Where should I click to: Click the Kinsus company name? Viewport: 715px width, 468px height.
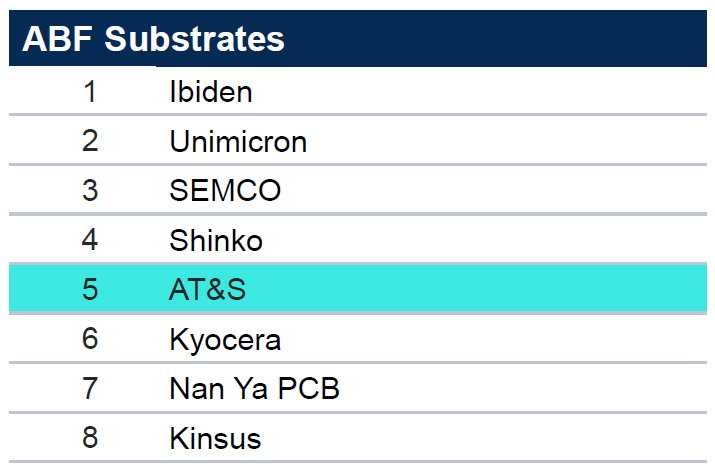pyautogui.click(x=215, y=438)
